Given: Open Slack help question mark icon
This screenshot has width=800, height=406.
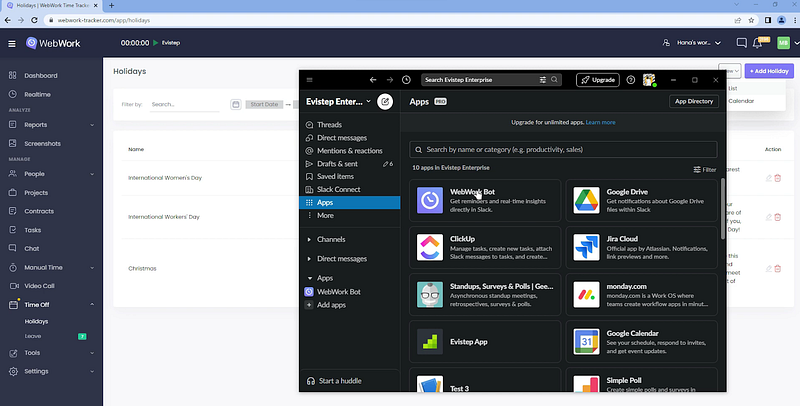Looking at the screenshot, I should pos(631,80).
